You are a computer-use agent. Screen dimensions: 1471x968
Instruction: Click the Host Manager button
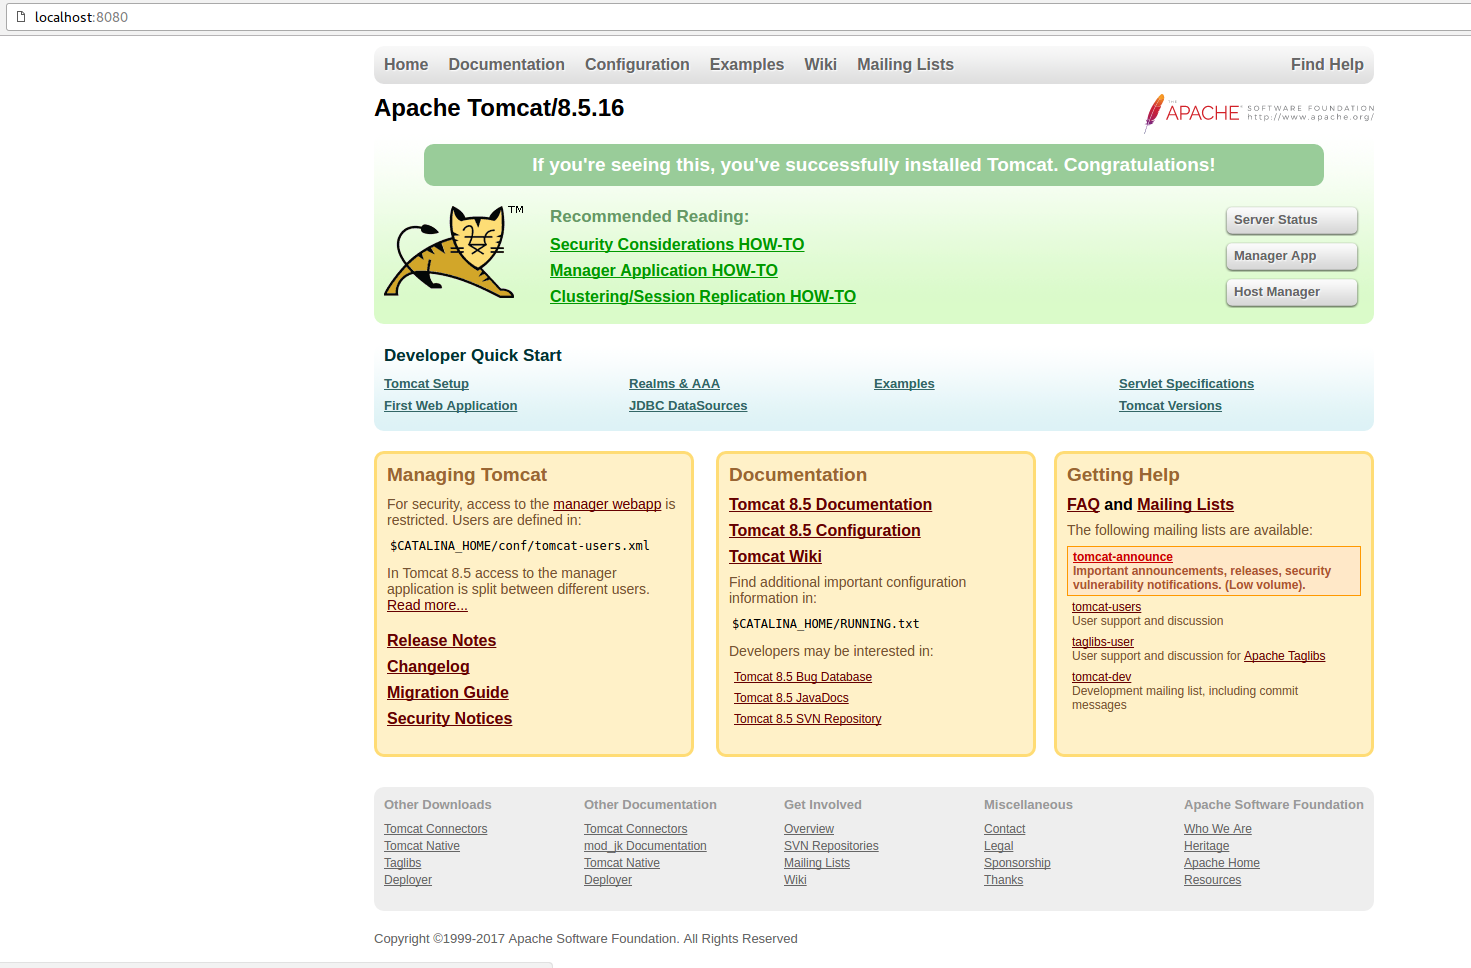(1291, 292)
